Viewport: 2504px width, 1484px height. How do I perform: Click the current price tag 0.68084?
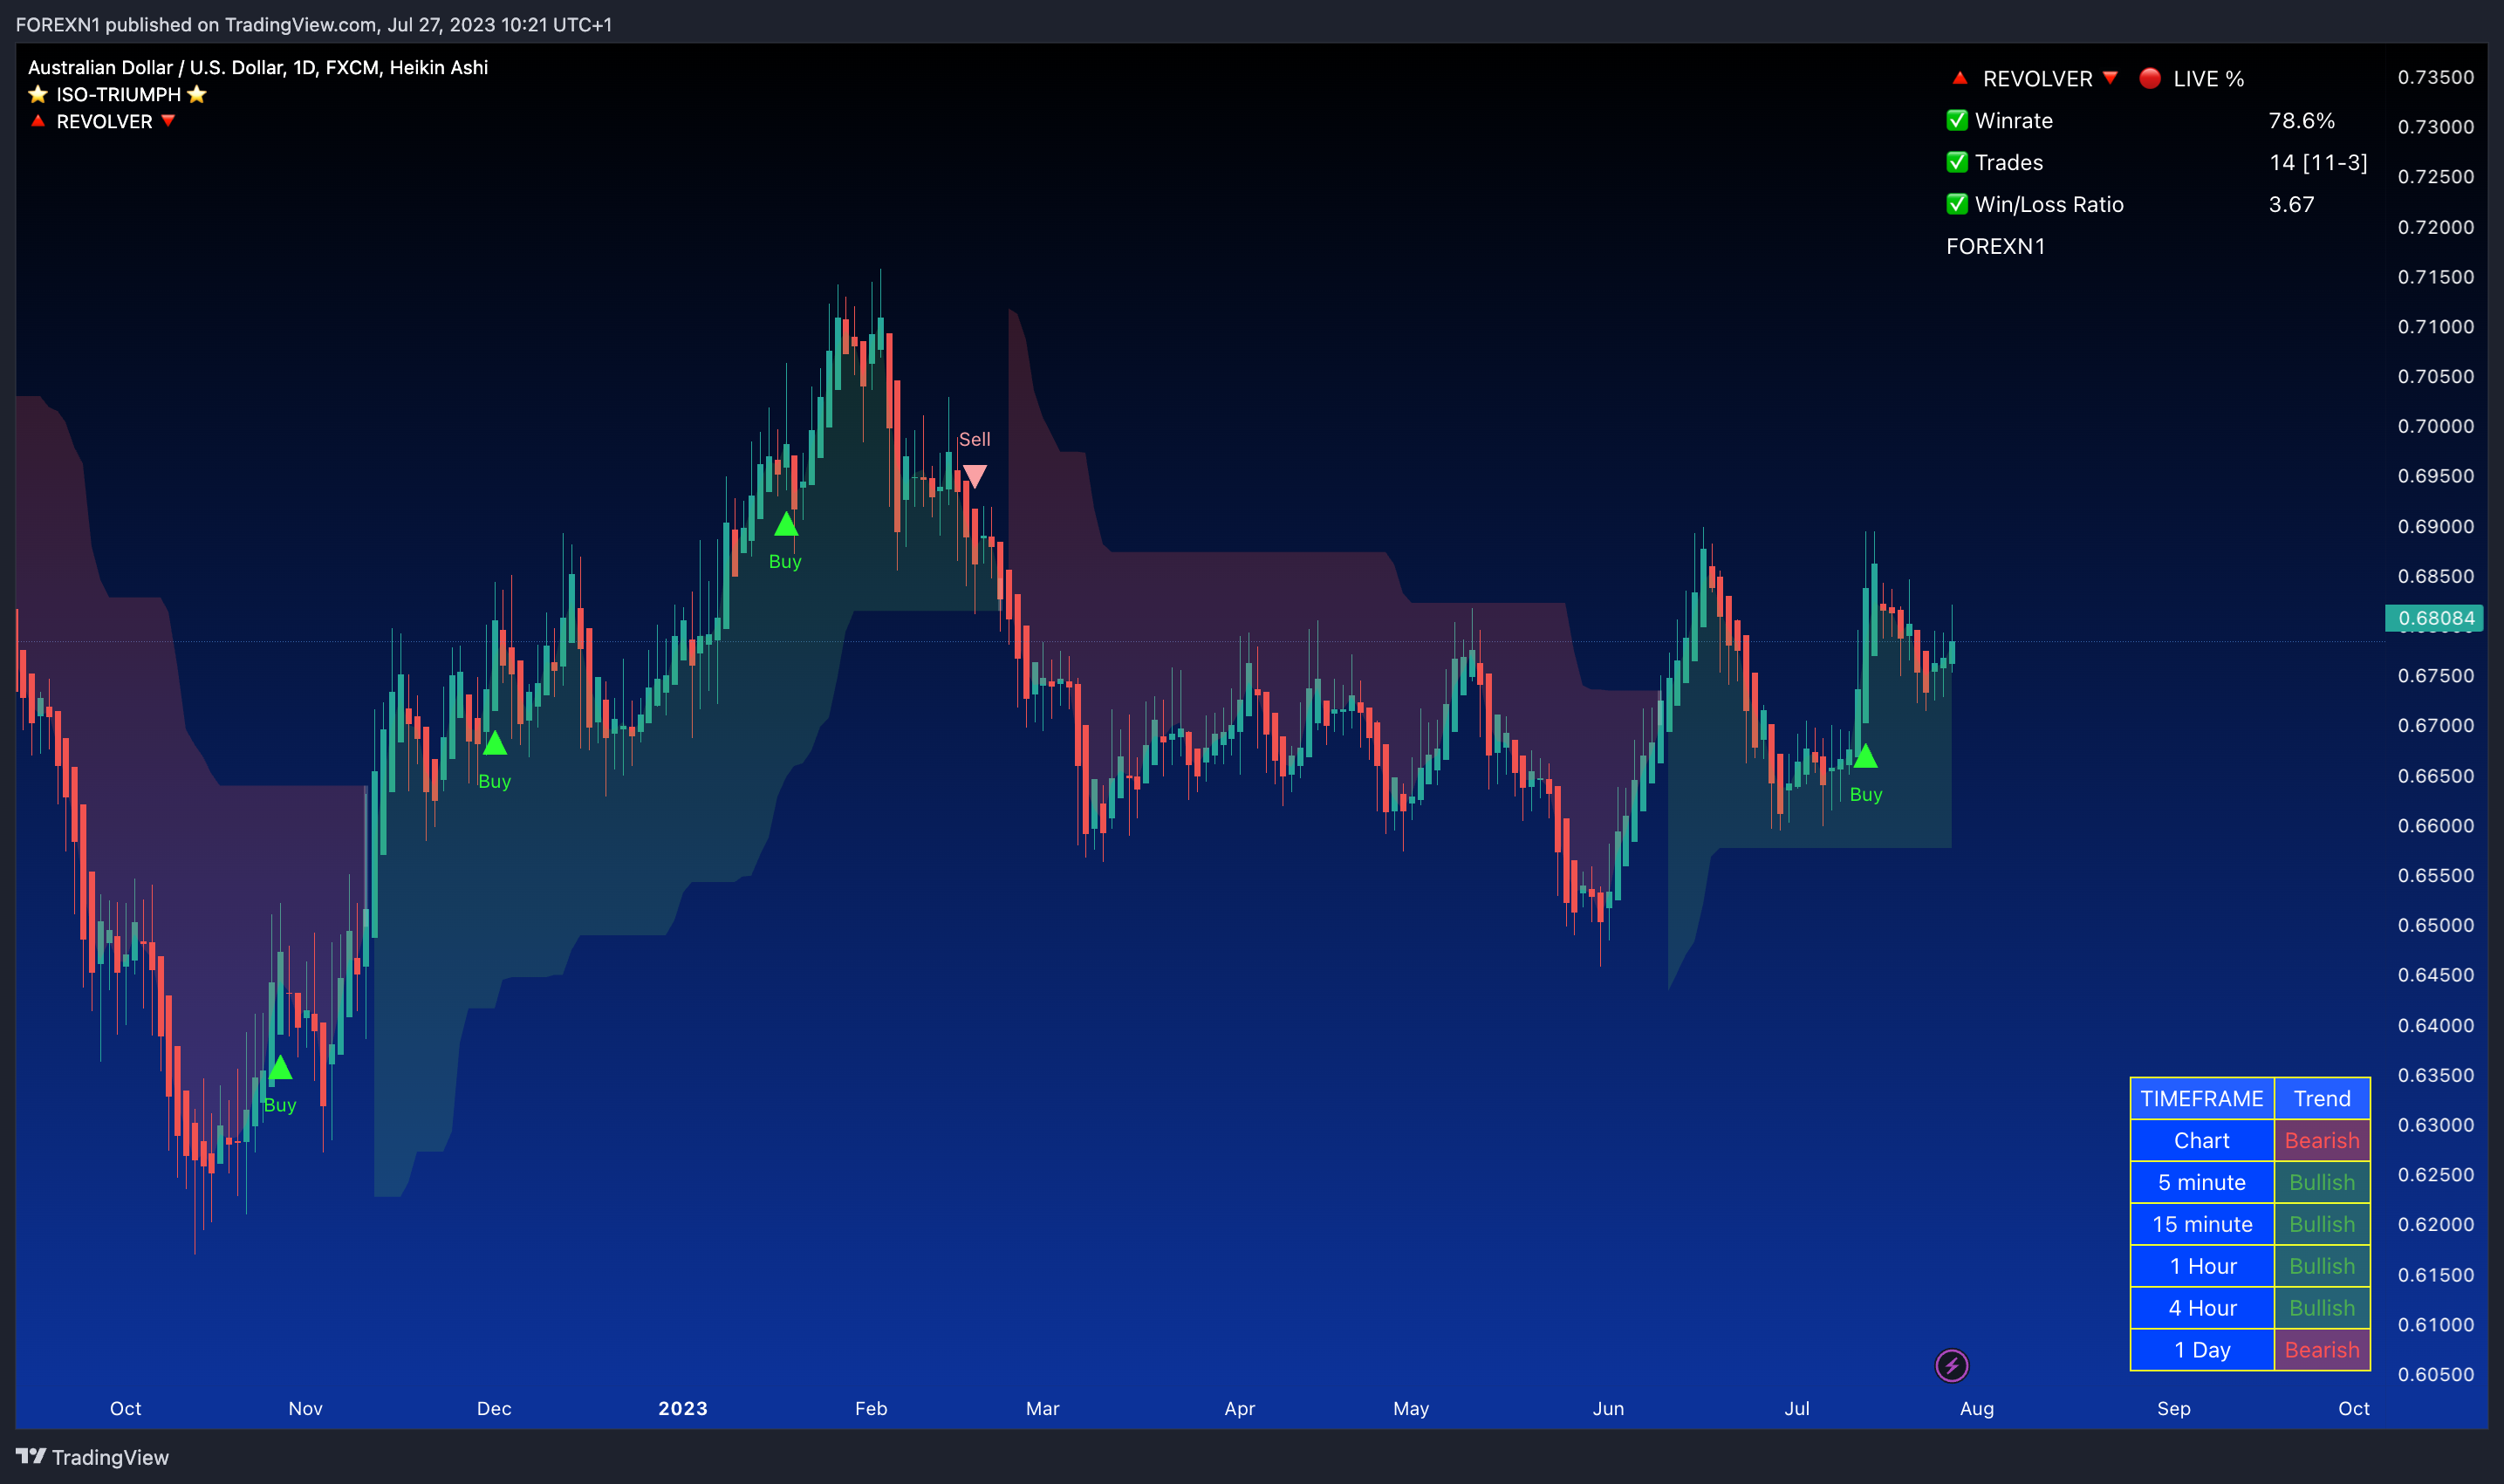(2434, 618)
